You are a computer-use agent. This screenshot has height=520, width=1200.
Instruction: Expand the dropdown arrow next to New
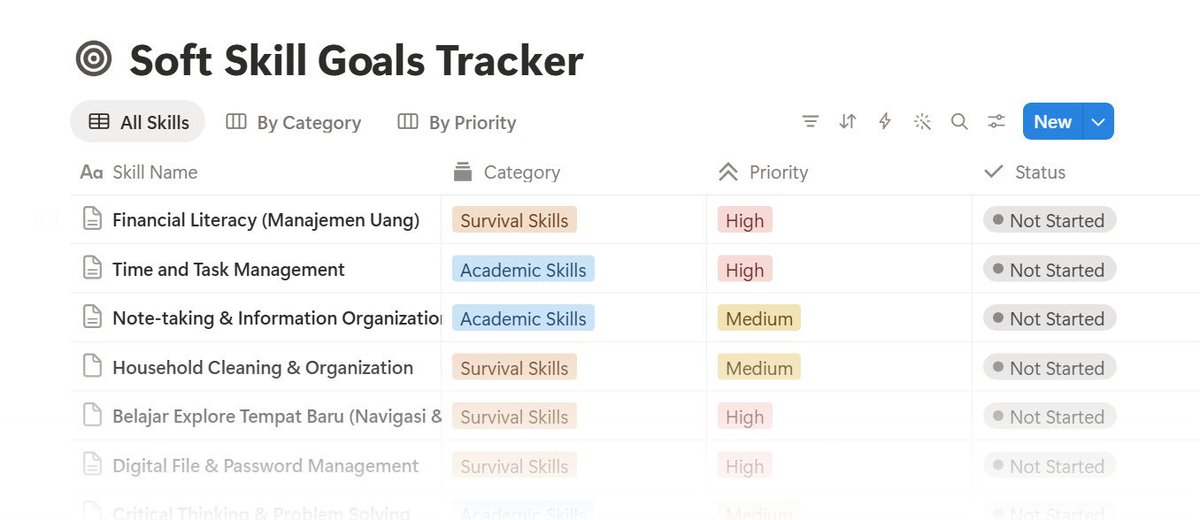click(x=1098, y=122)
